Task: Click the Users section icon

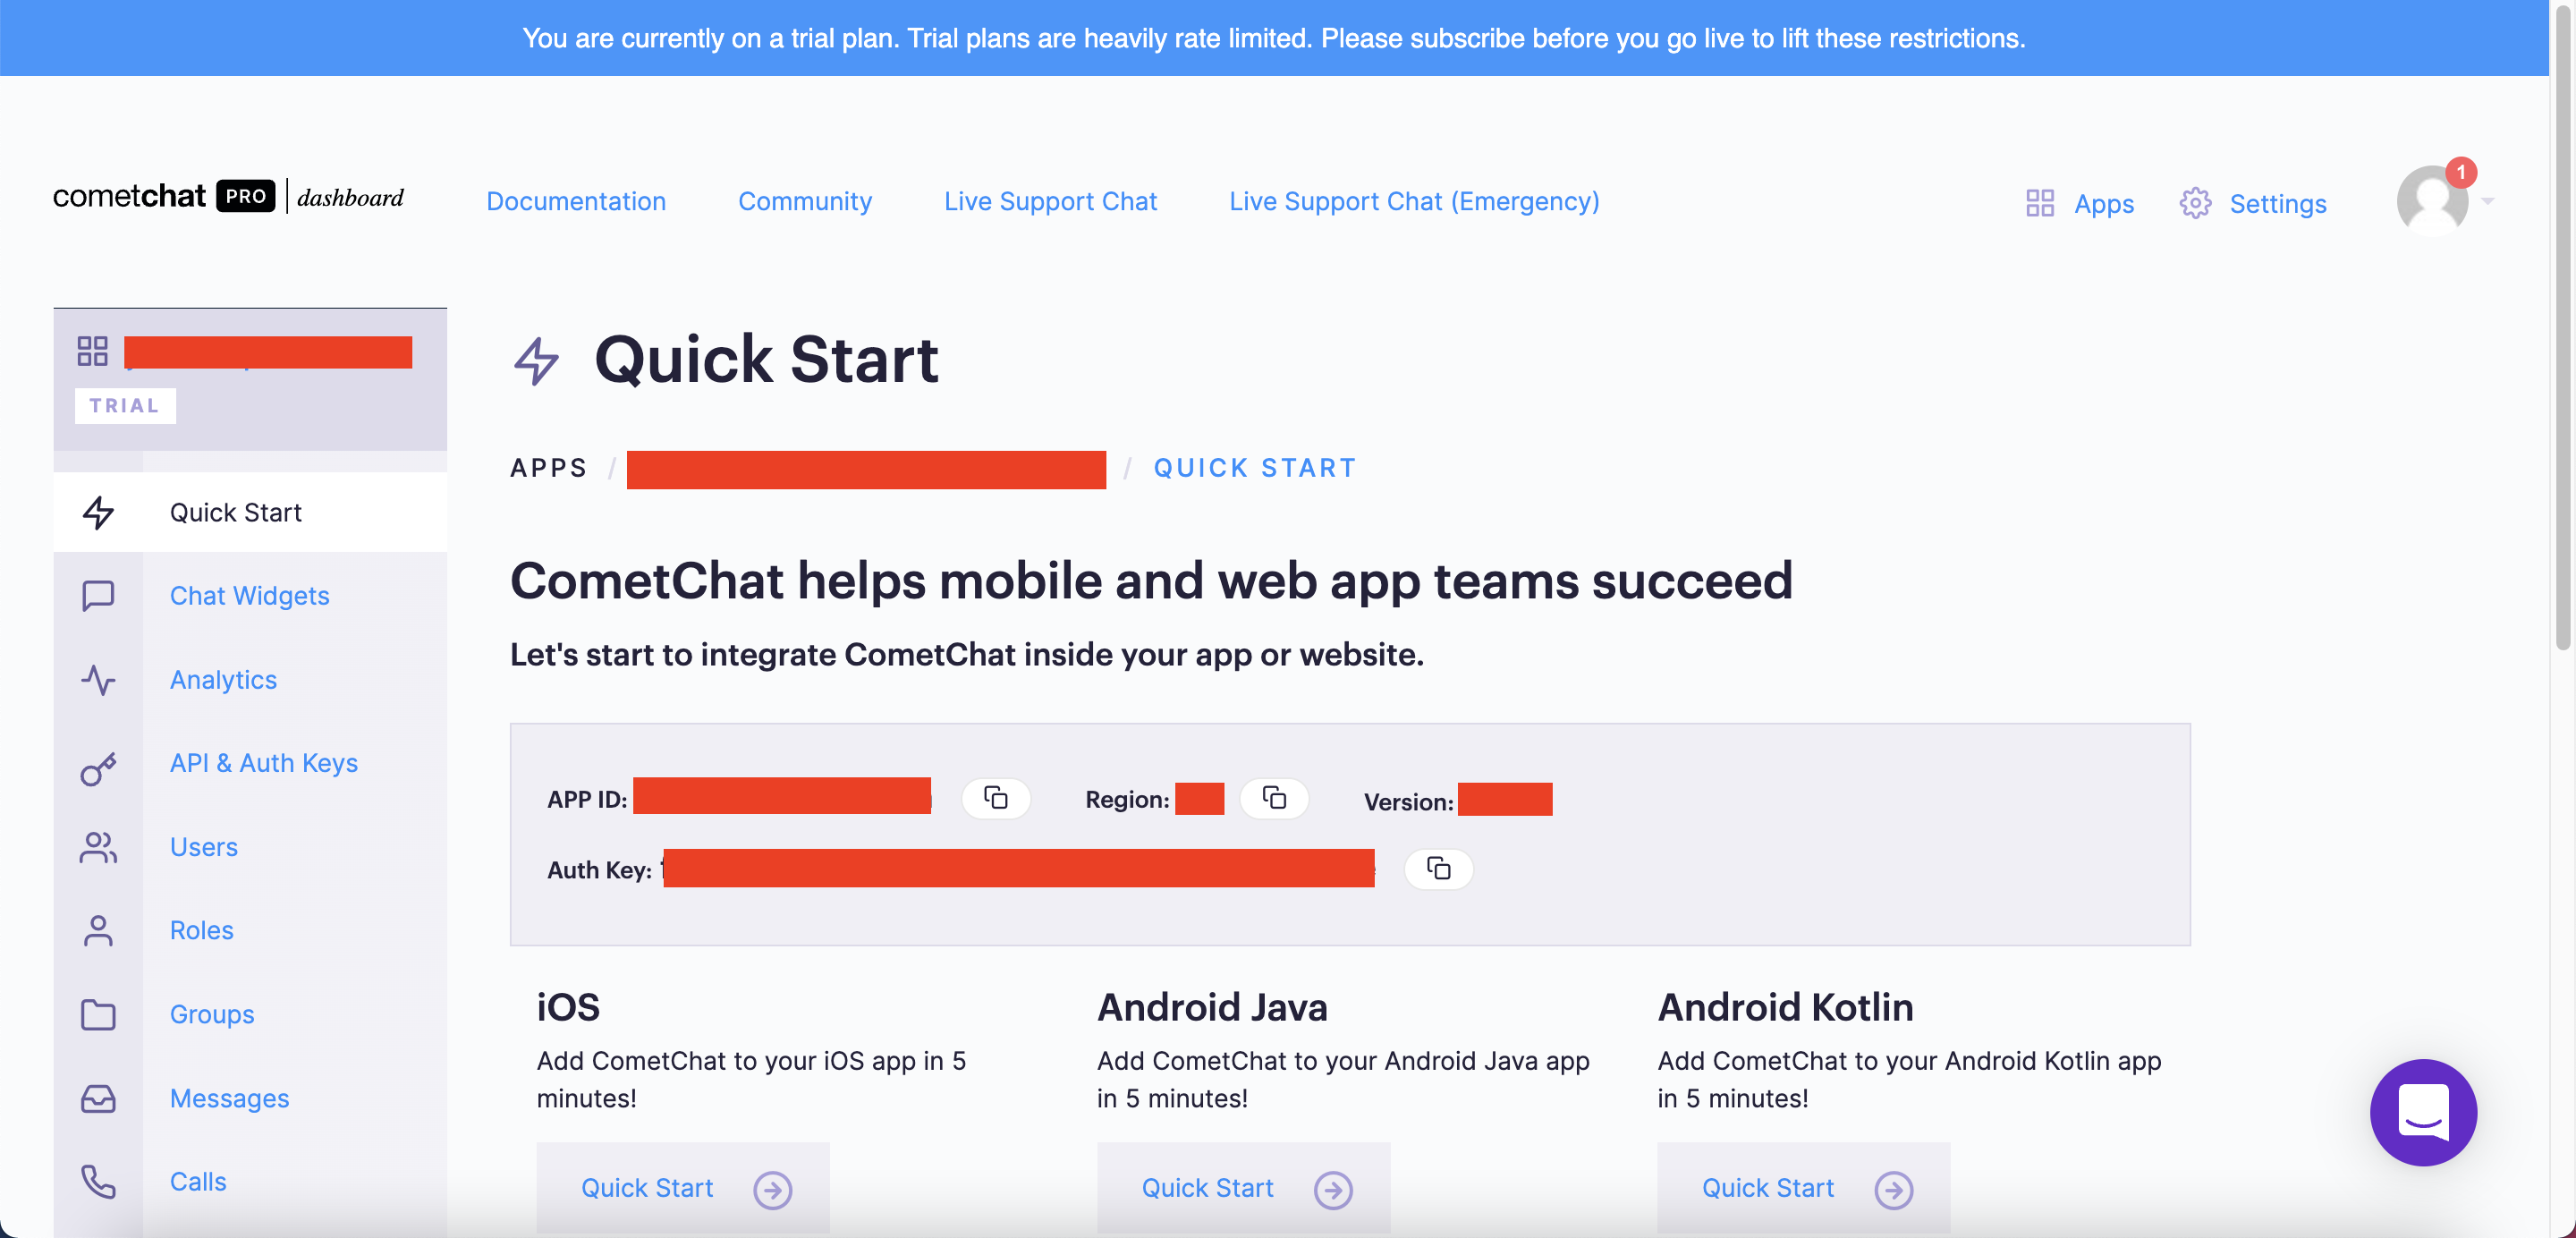Action: (98, 845)
